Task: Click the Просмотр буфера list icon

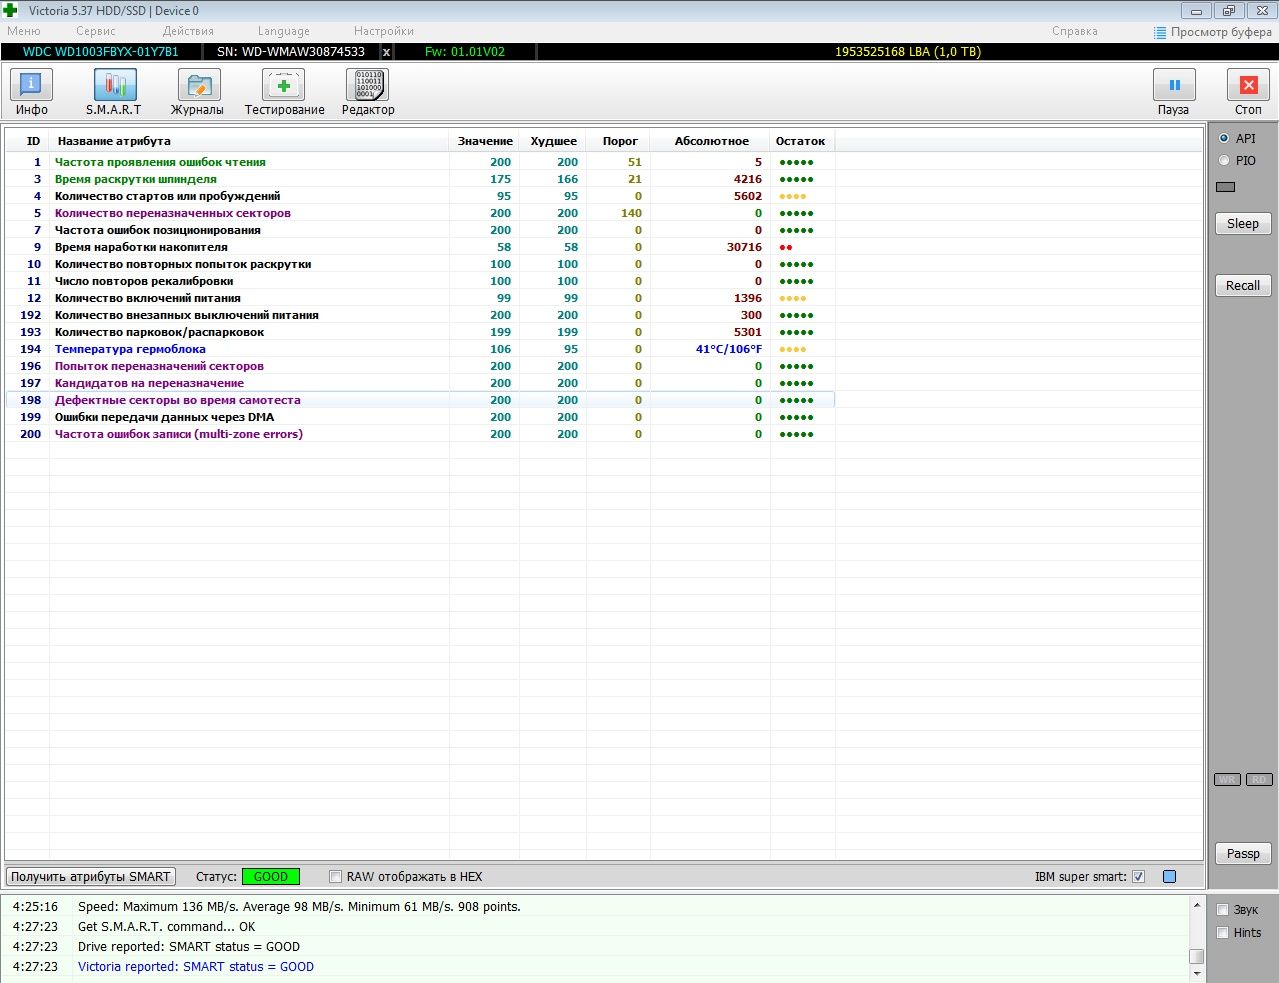Action: (1160, 32)
